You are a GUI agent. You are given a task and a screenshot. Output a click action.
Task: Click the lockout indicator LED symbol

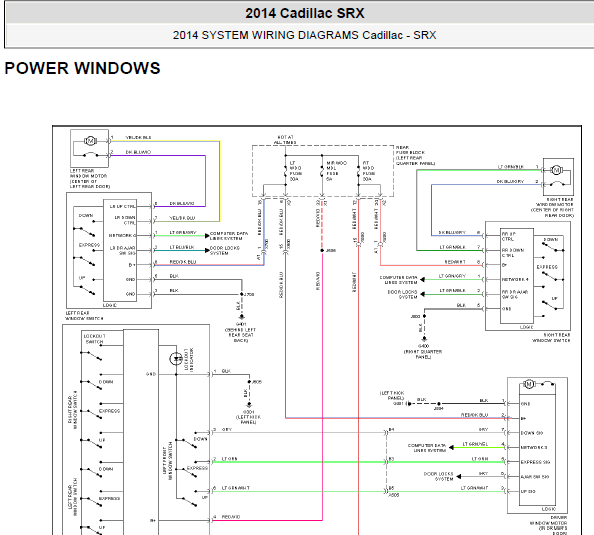[176, 358]
